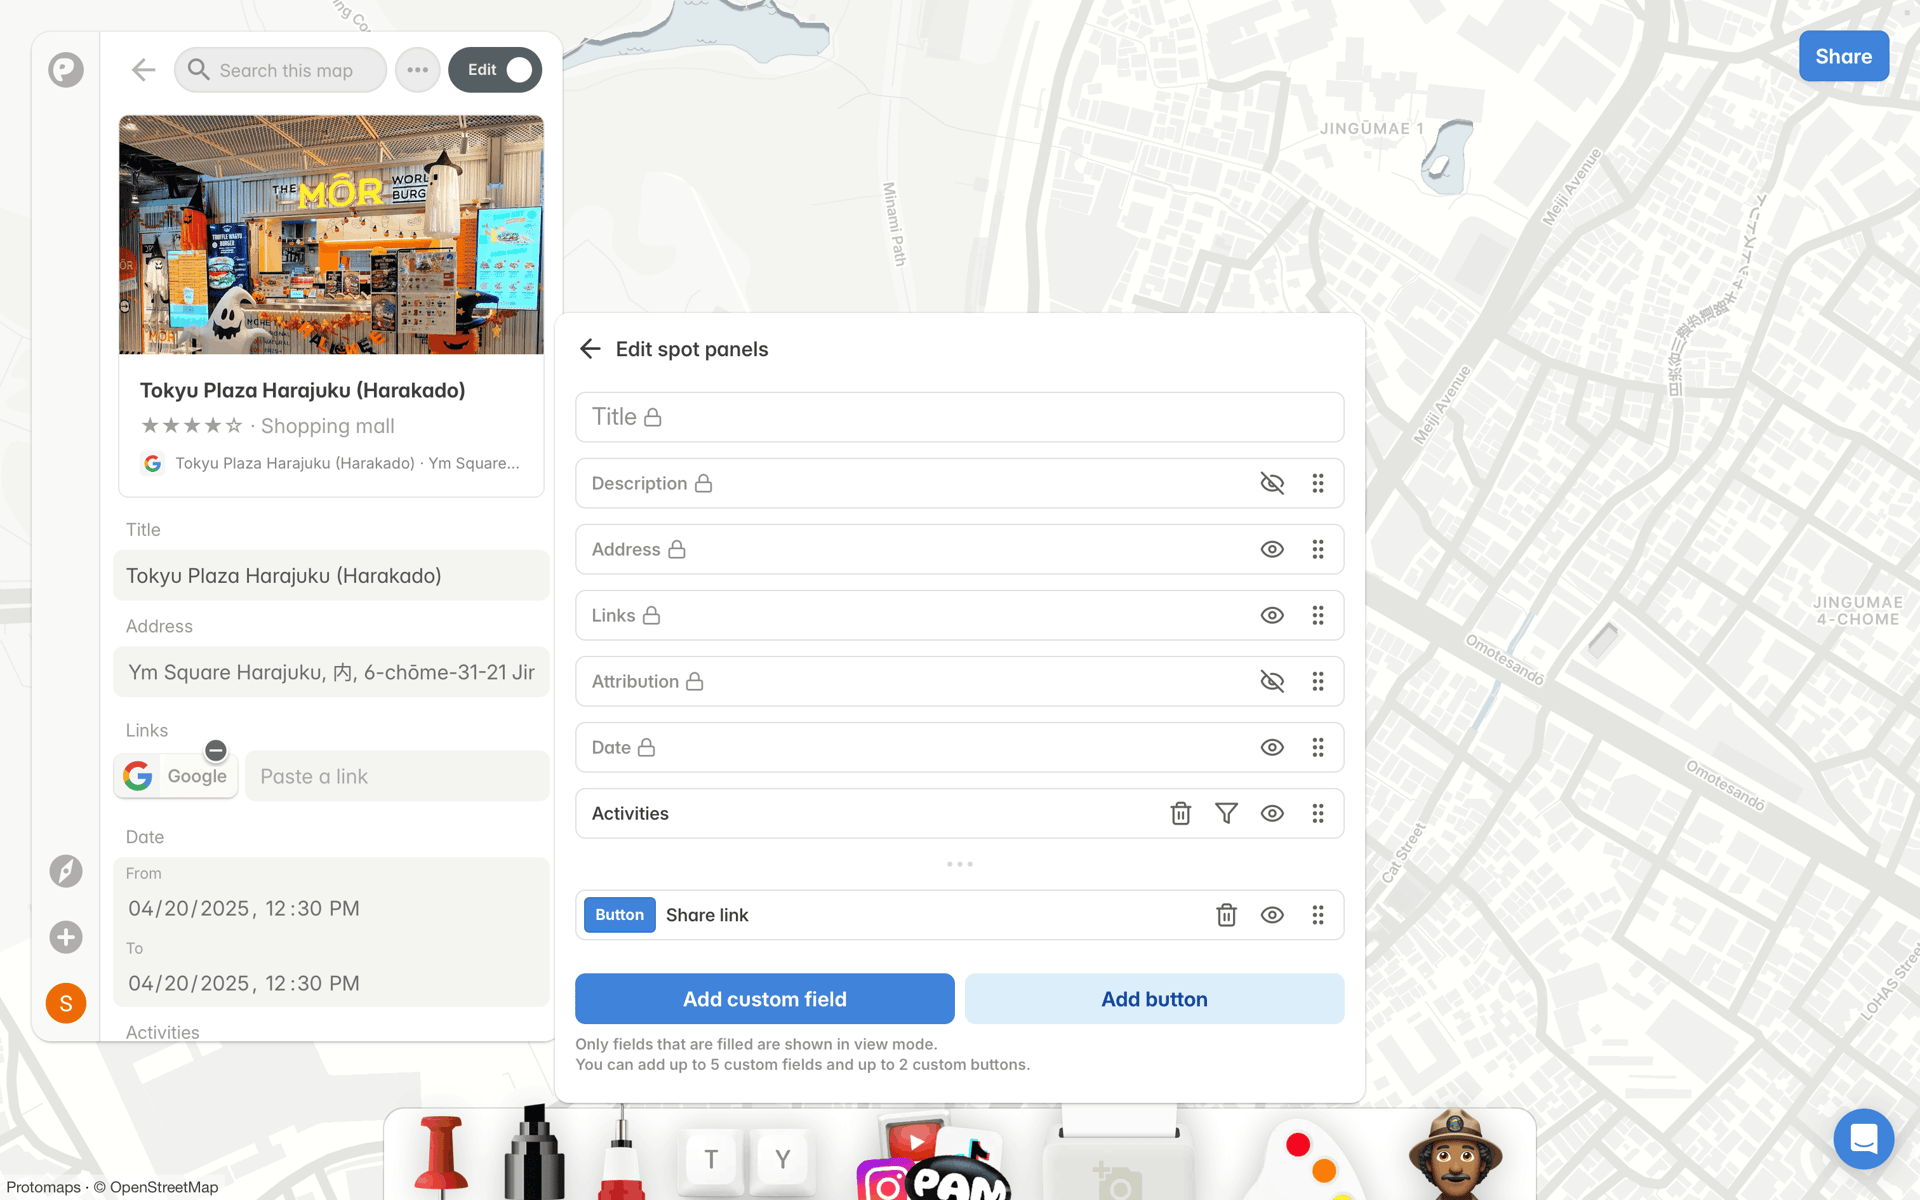Click the Shopping mall category text

[328, 426]
